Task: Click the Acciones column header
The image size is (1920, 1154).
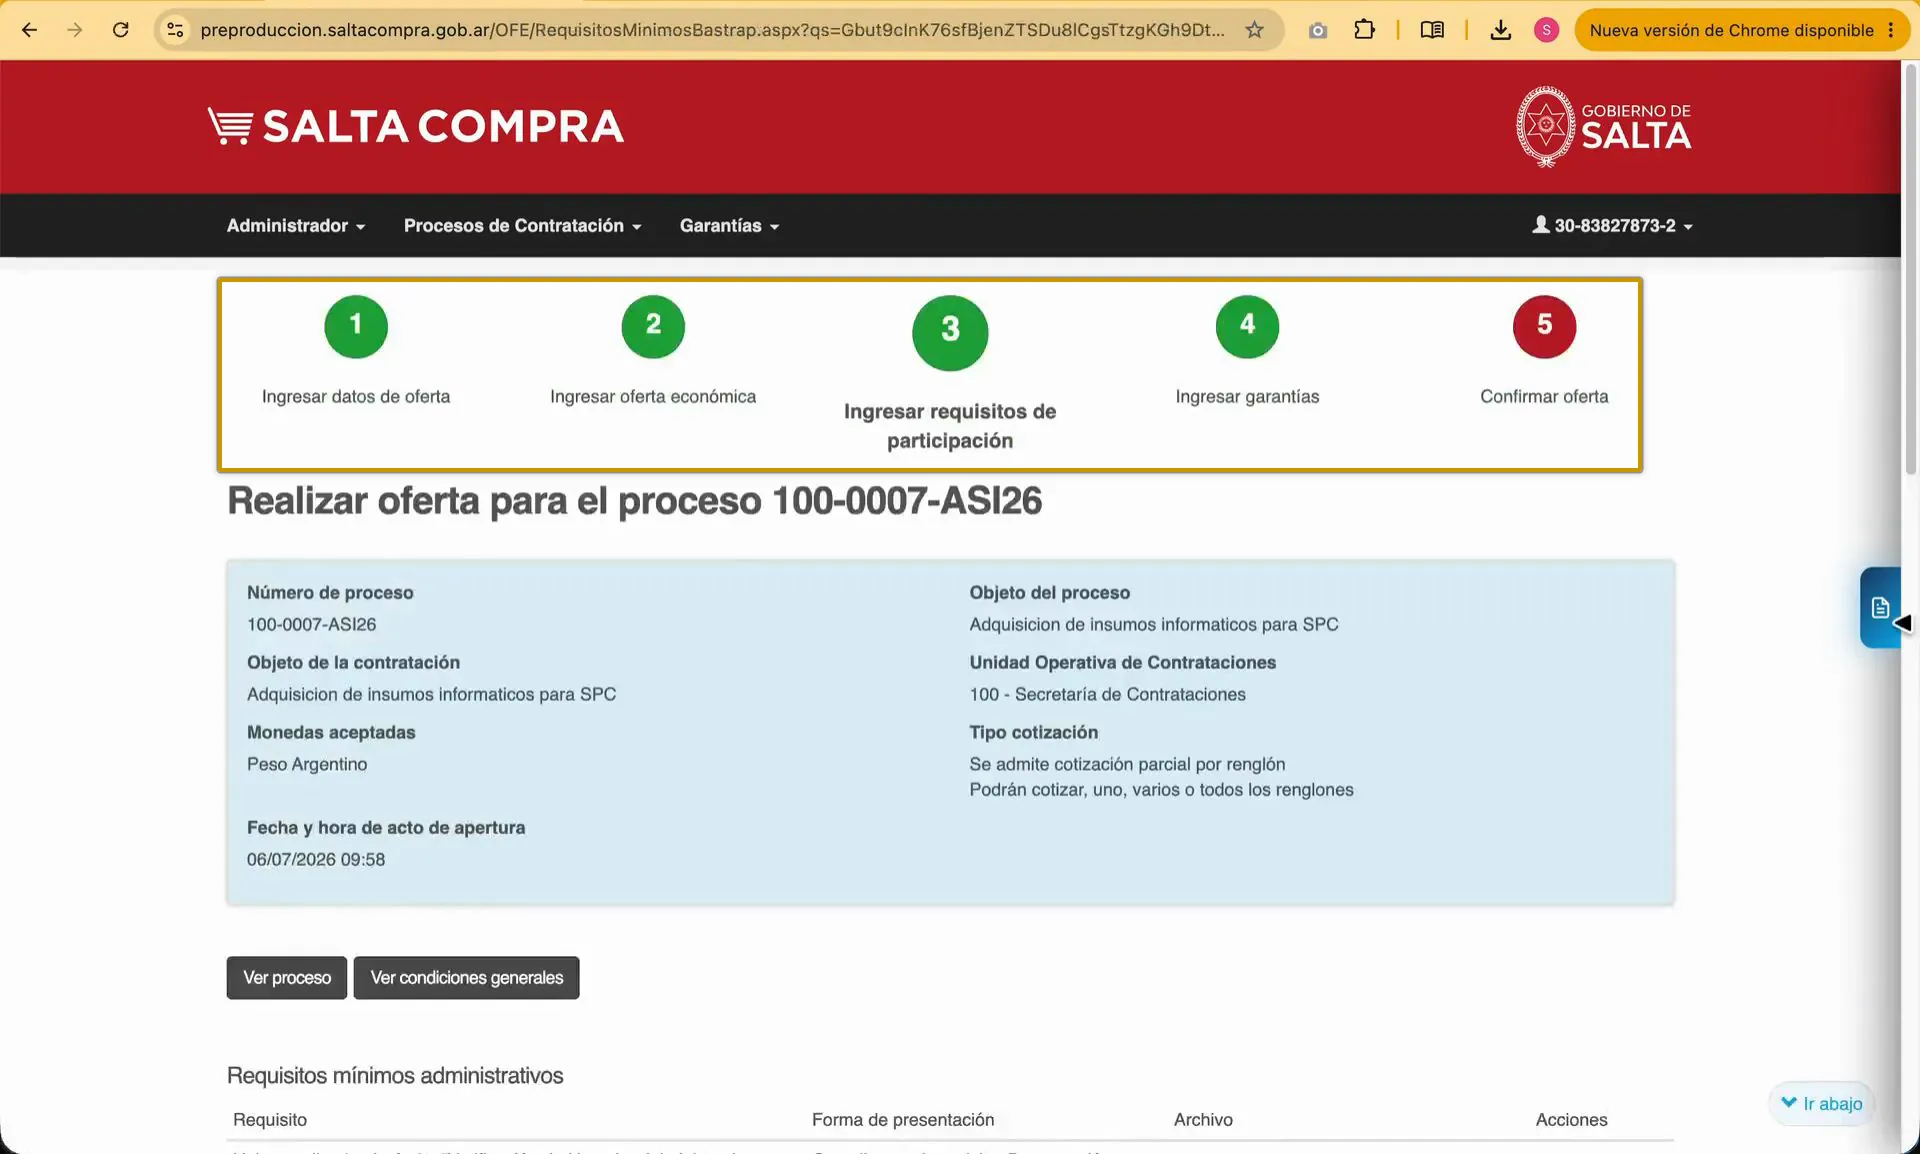Action: click(x=1571, y=1120)
